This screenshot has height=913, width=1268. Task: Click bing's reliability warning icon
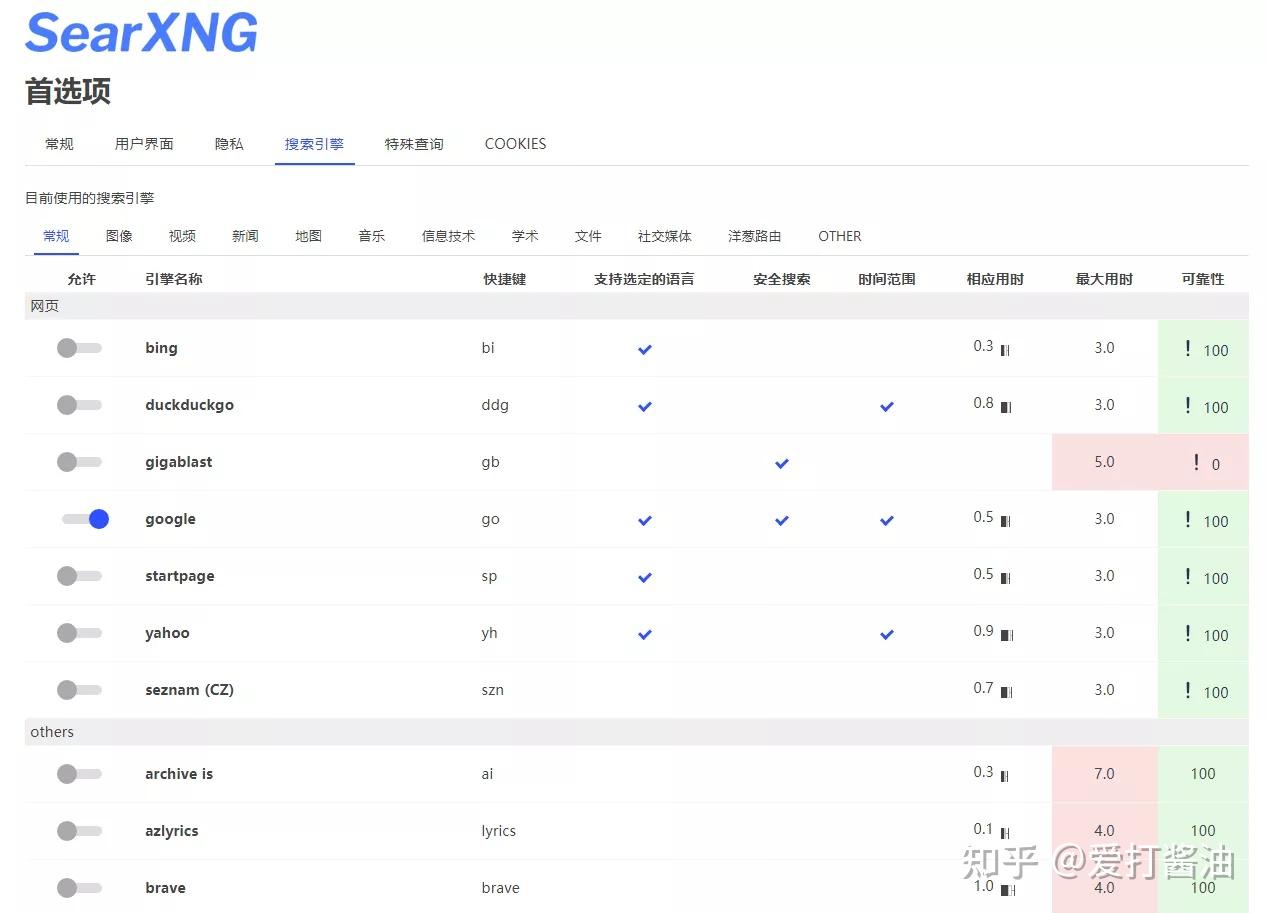[x=1188, y=348]
